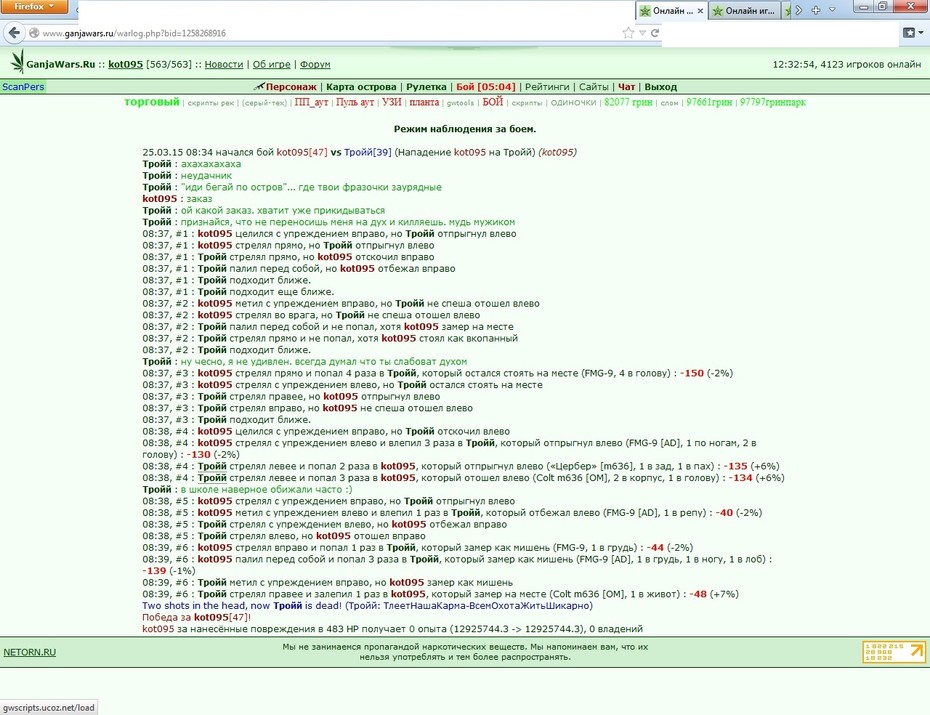Click the GanjaWars leaf logo
Viewport: 930px width, 715px height.
pos(18,62)
